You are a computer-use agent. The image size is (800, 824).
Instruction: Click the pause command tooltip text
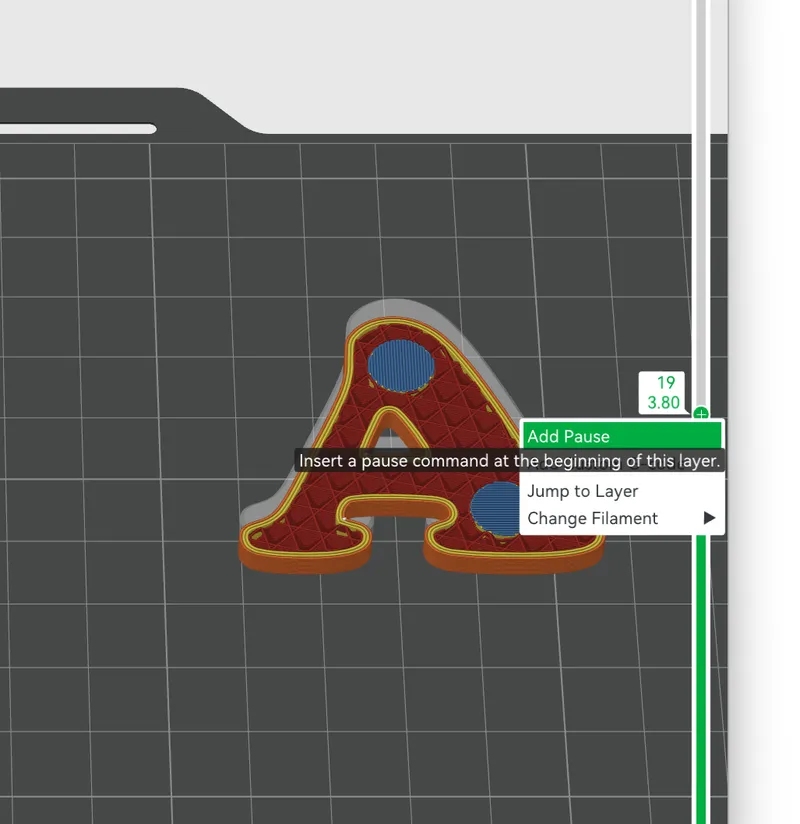pos(509,461)
